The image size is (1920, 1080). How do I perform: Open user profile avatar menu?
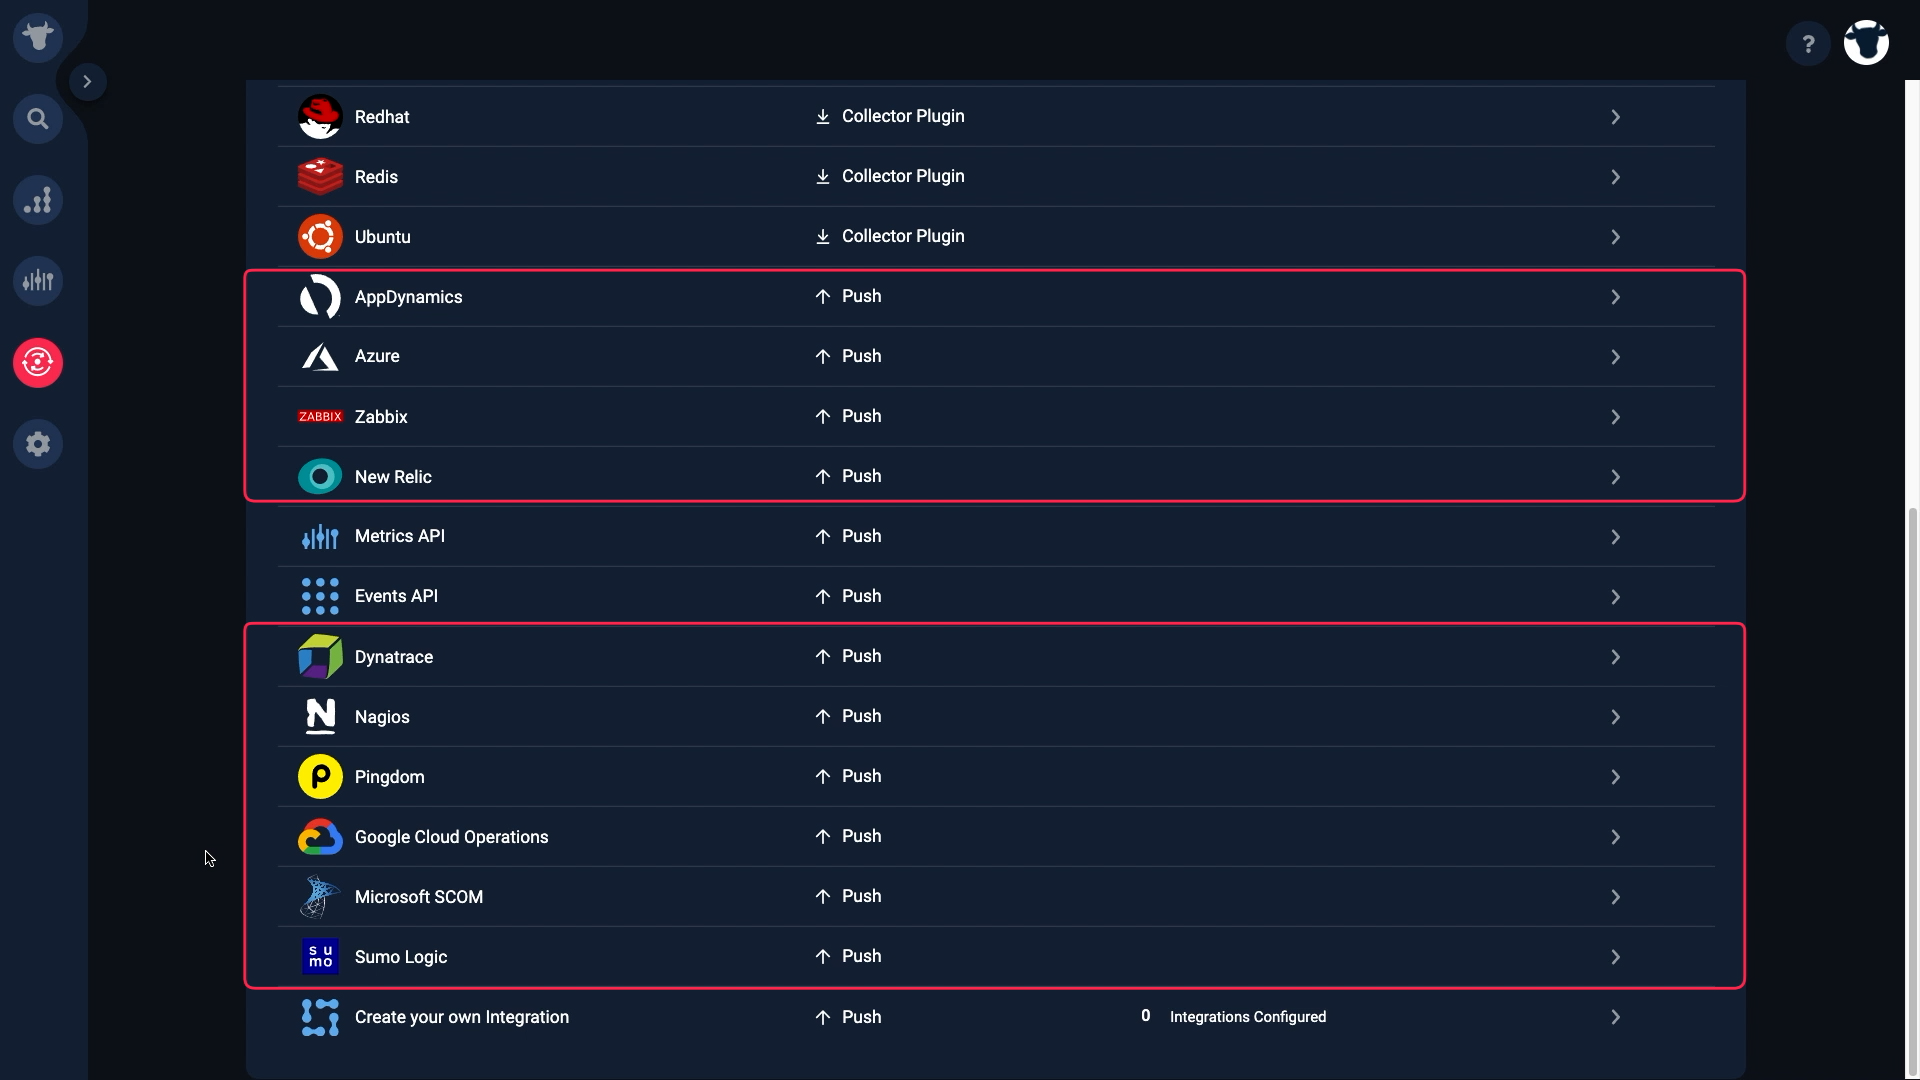coord(1866,43)
